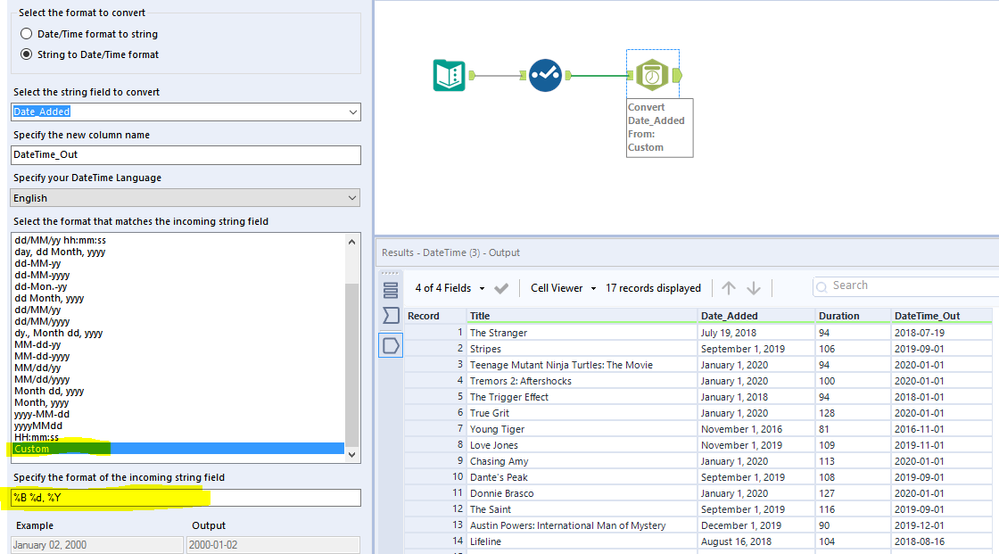Click the Duration column header
The width and height of the screenshot is (999, 554).
(854, 316)
